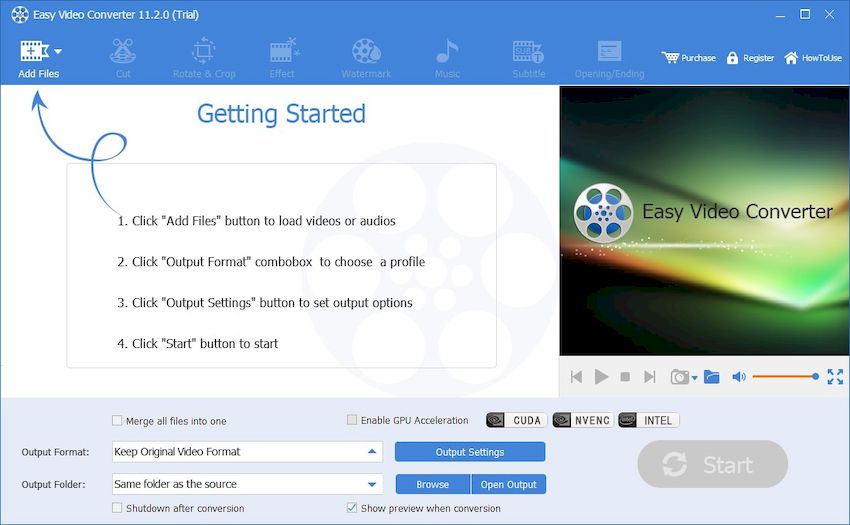
Task: Enable Shutdown after conversion
Action: click(117, 508)
